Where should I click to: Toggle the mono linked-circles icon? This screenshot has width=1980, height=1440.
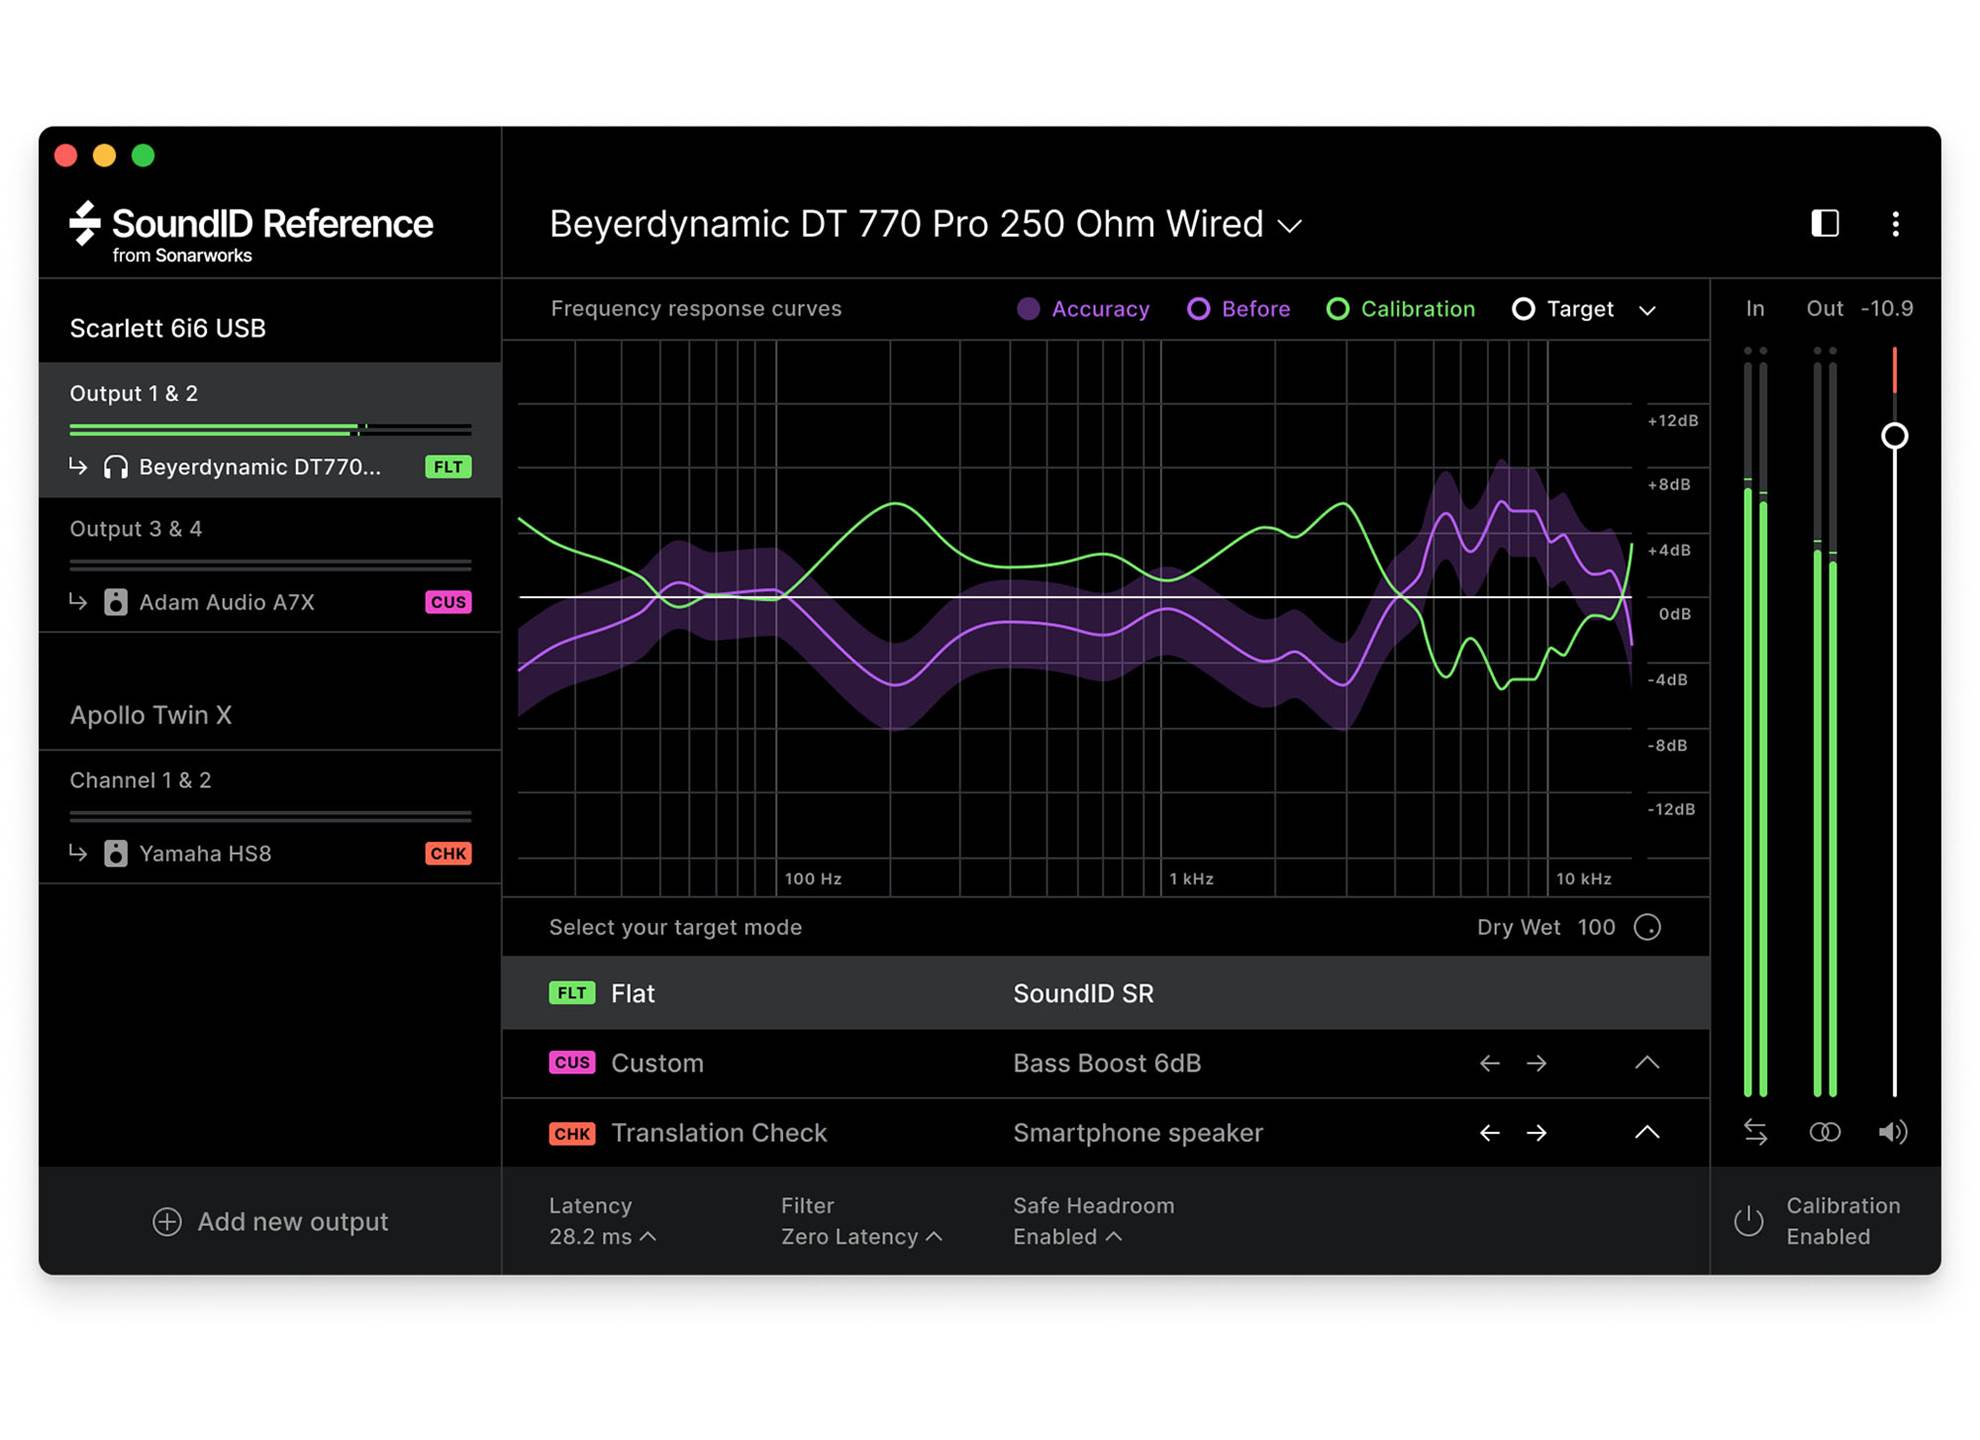tap(1824, 1132)
